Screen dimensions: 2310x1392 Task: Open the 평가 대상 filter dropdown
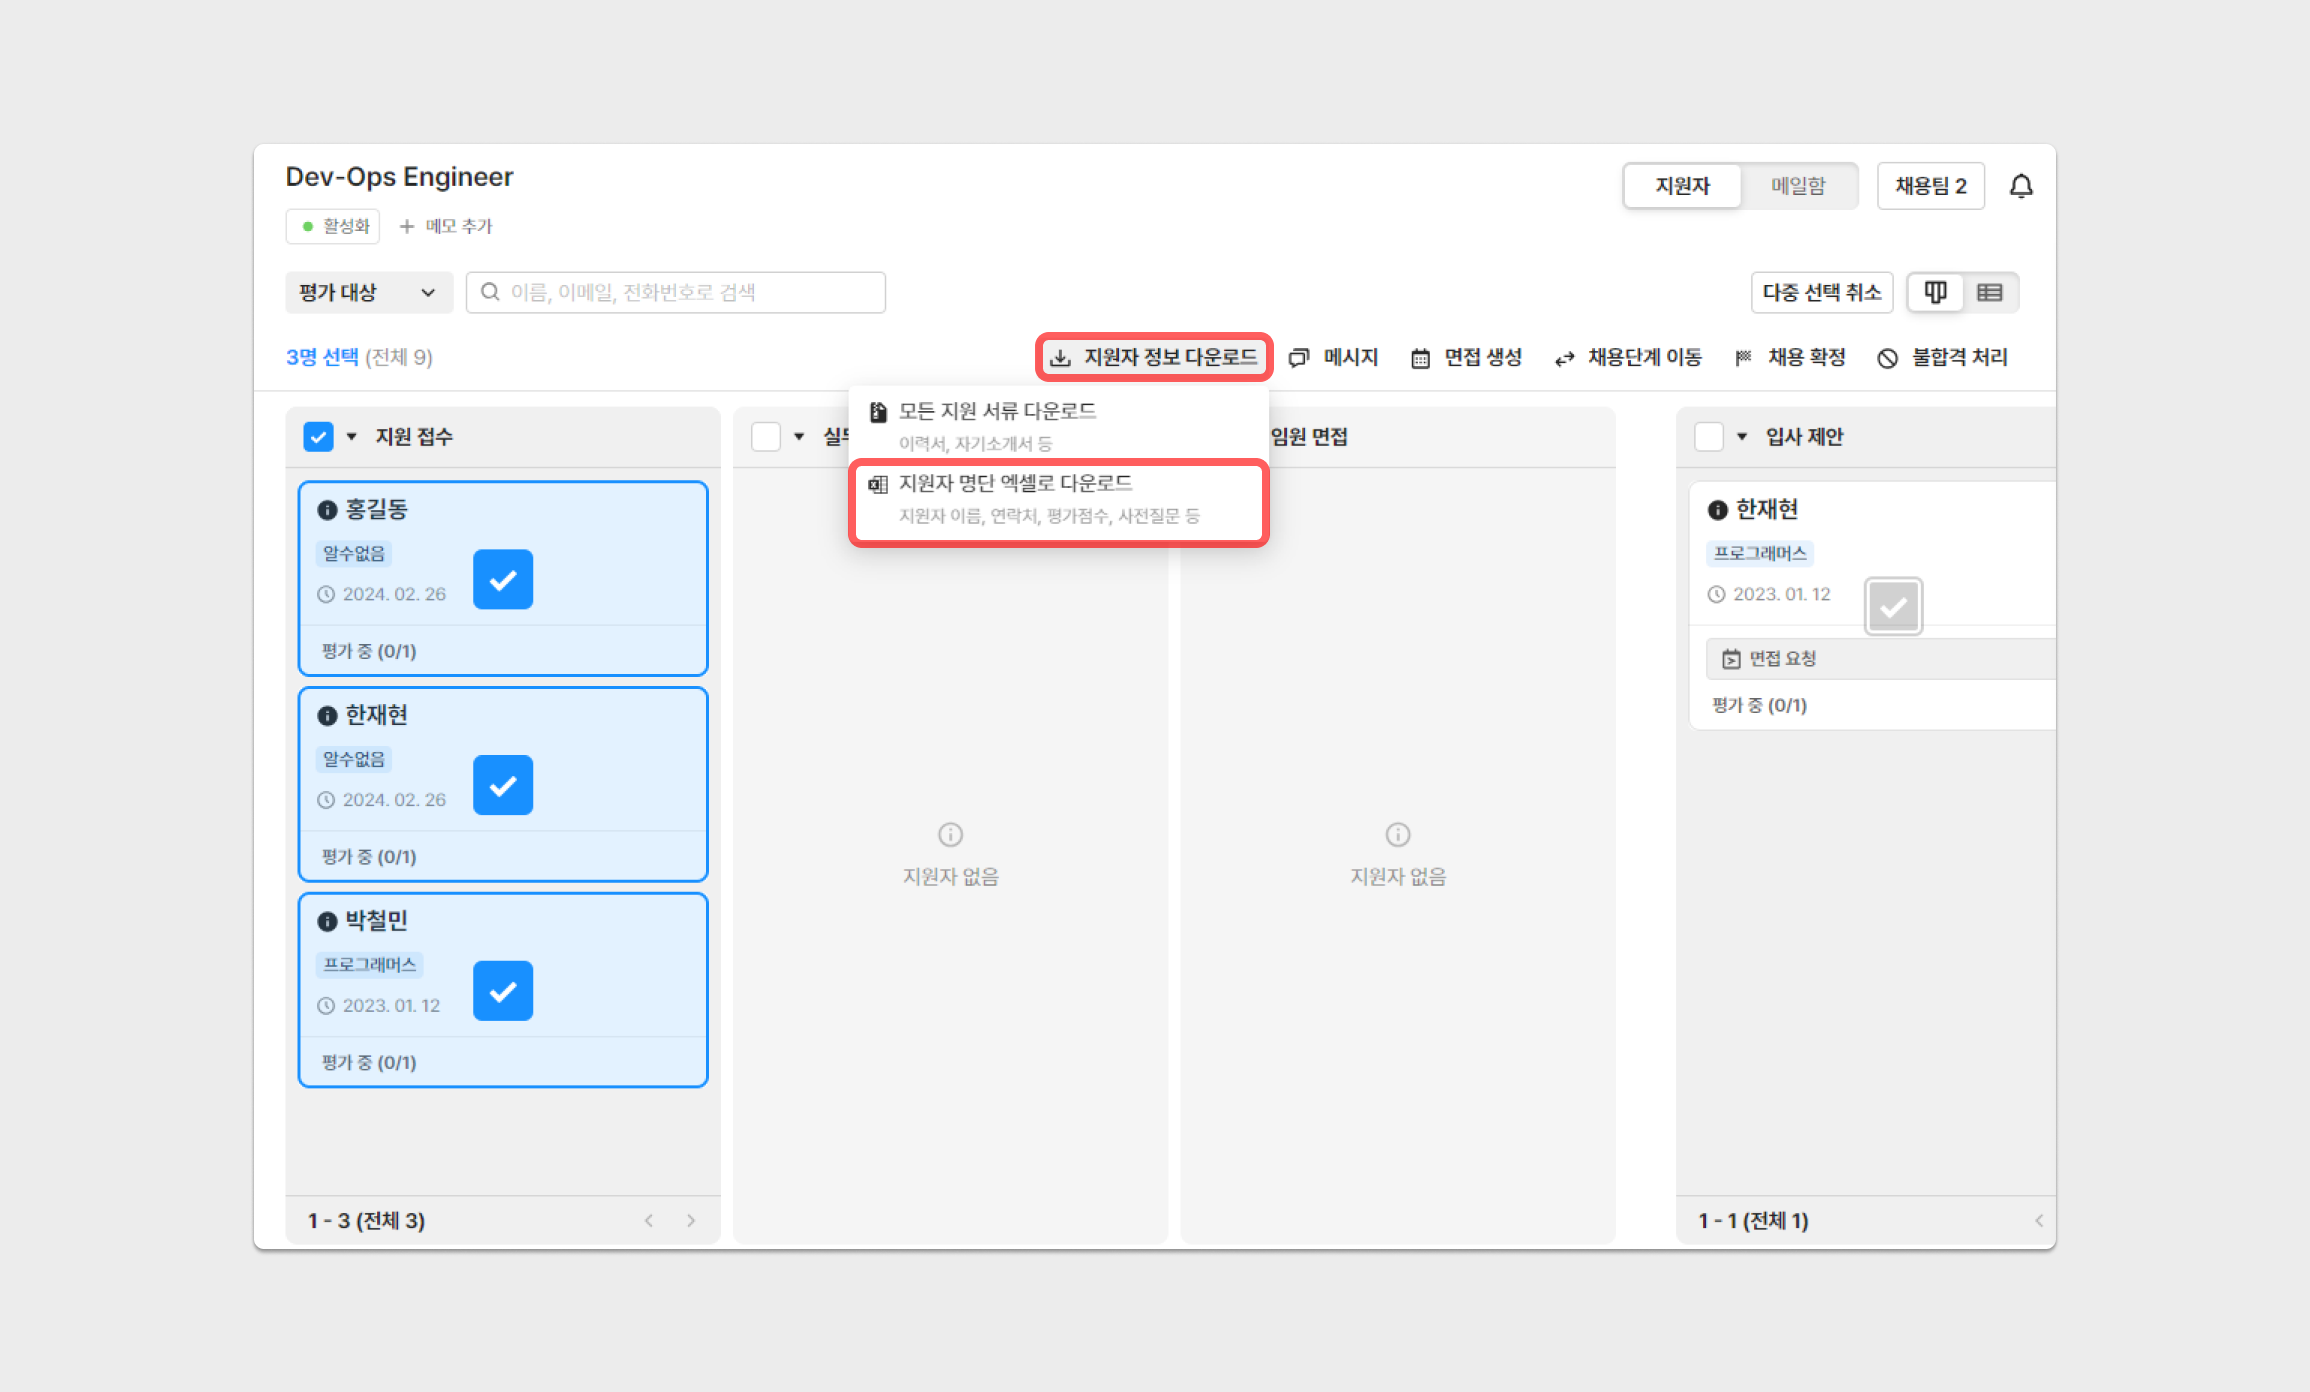pyautogui.click(x=368, y=292)
